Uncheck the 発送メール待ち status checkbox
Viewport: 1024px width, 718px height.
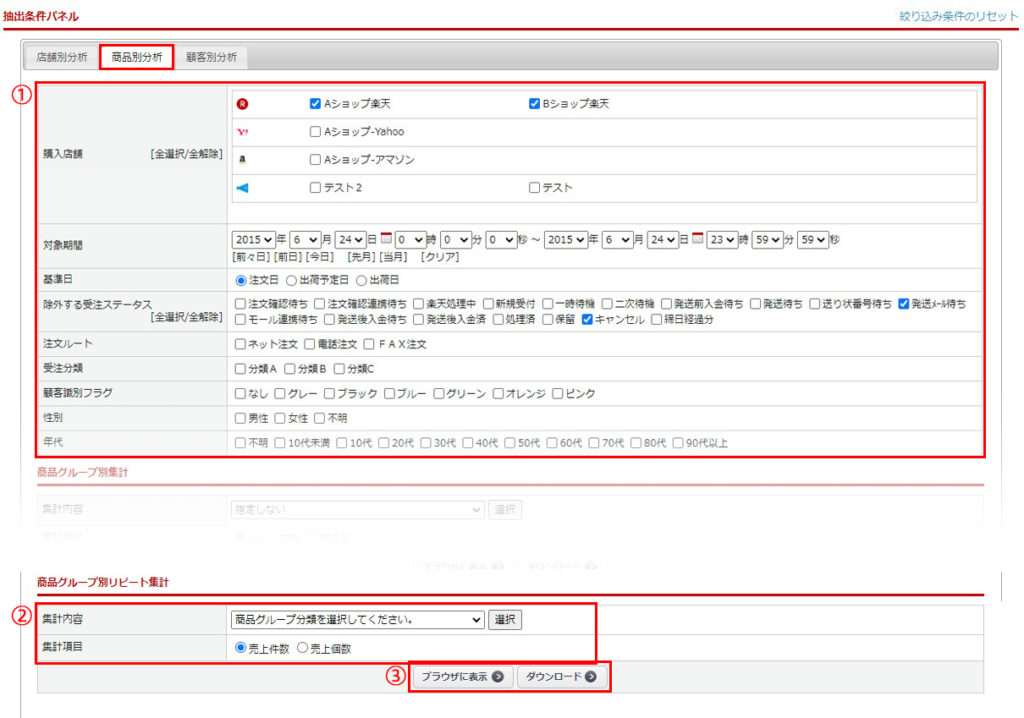pos(903,304)
